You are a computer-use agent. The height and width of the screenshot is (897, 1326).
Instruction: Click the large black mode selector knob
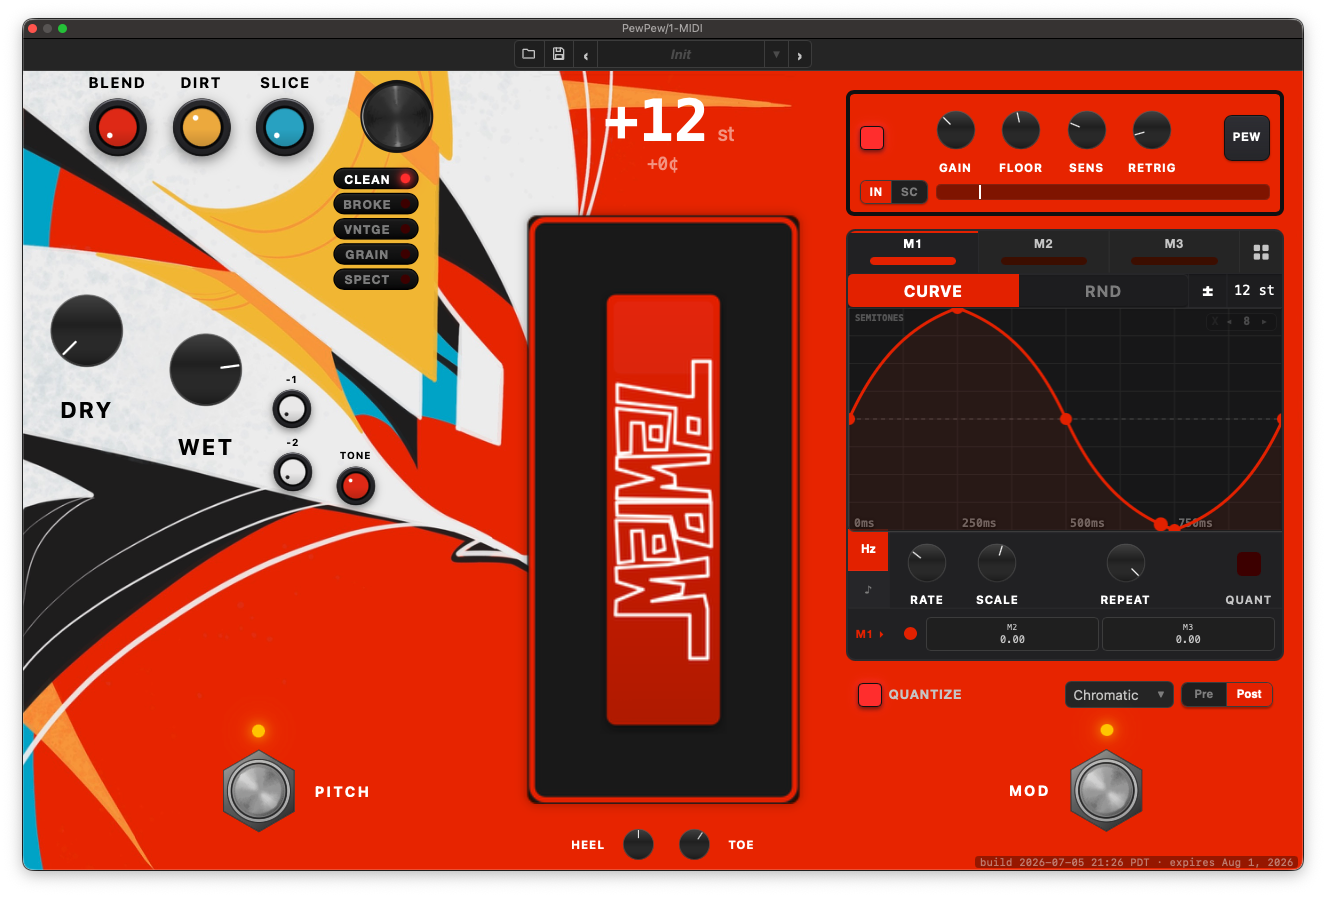click(397, 116)
